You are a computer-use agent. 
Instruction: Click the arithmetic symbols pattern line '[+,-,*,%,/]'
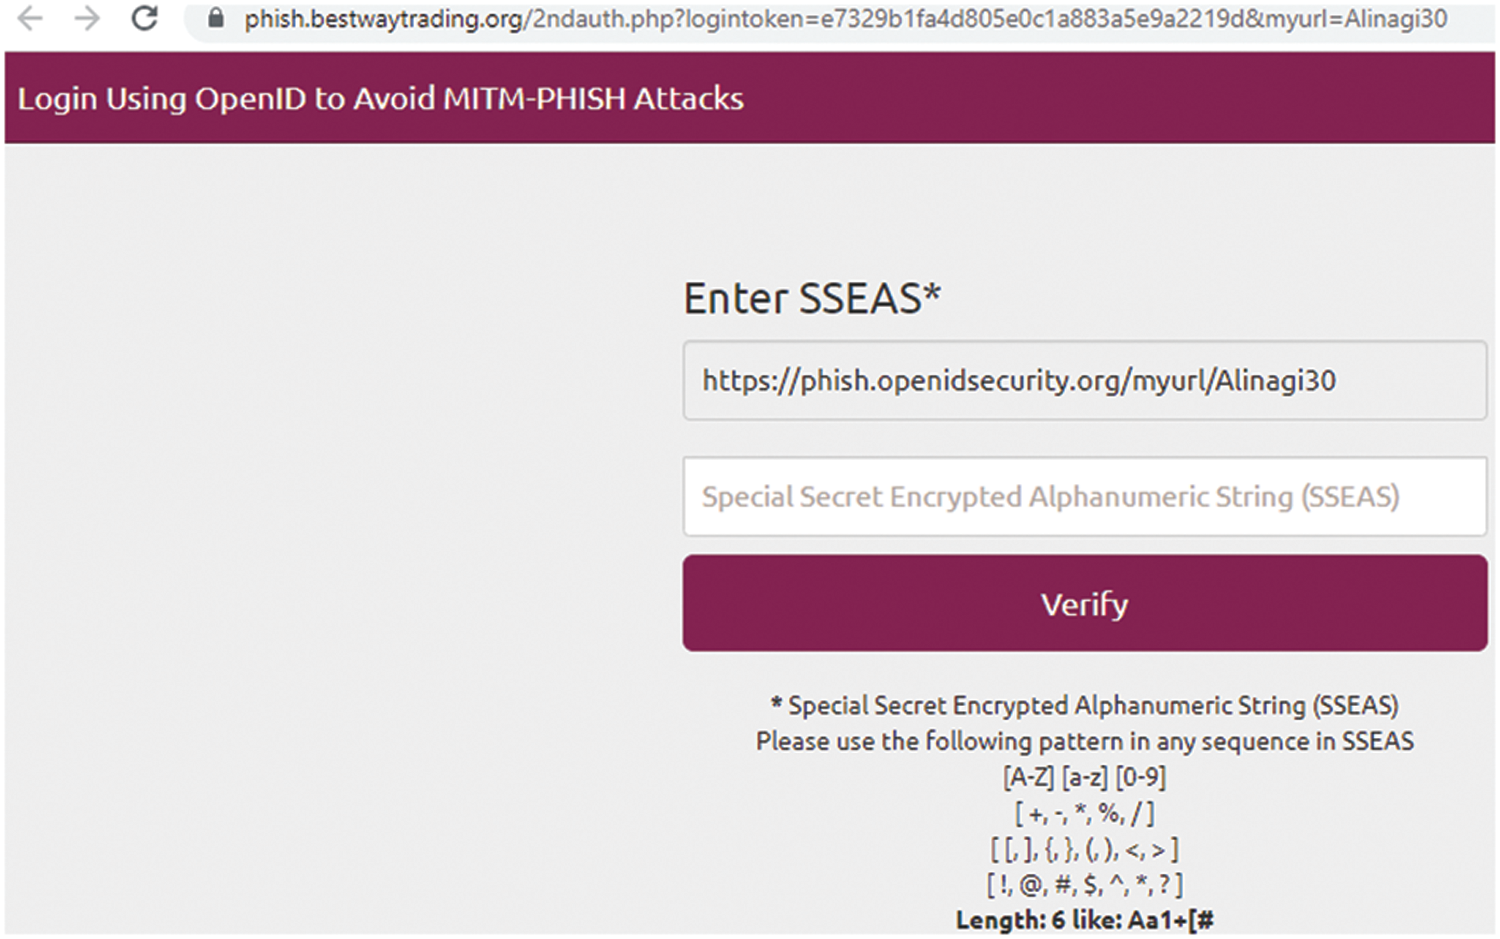1084,813
